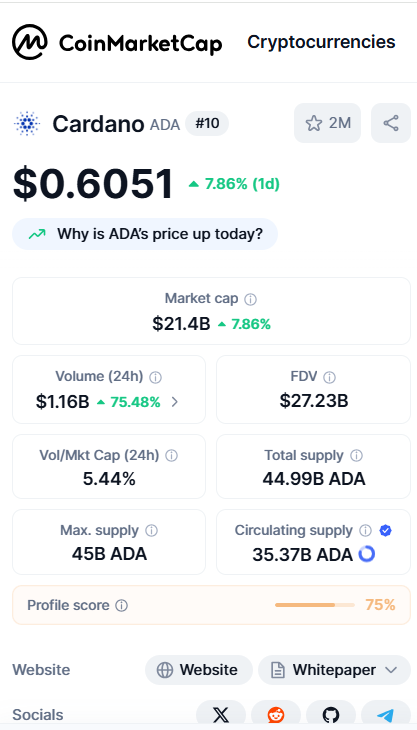Click the Market cap info icon
The image size is (417, 730).
(x=250, y=299)
